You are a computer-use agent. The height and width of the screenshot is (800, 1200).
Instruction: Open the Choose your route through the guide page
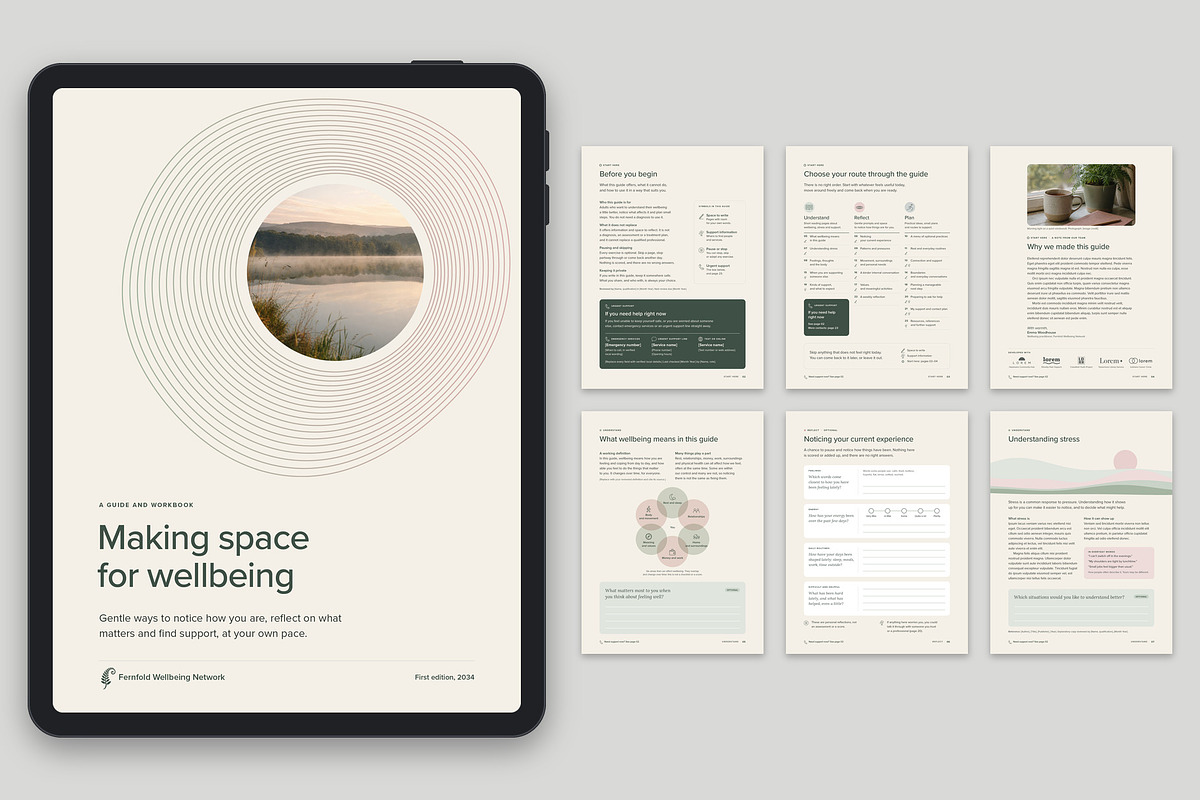877,267
